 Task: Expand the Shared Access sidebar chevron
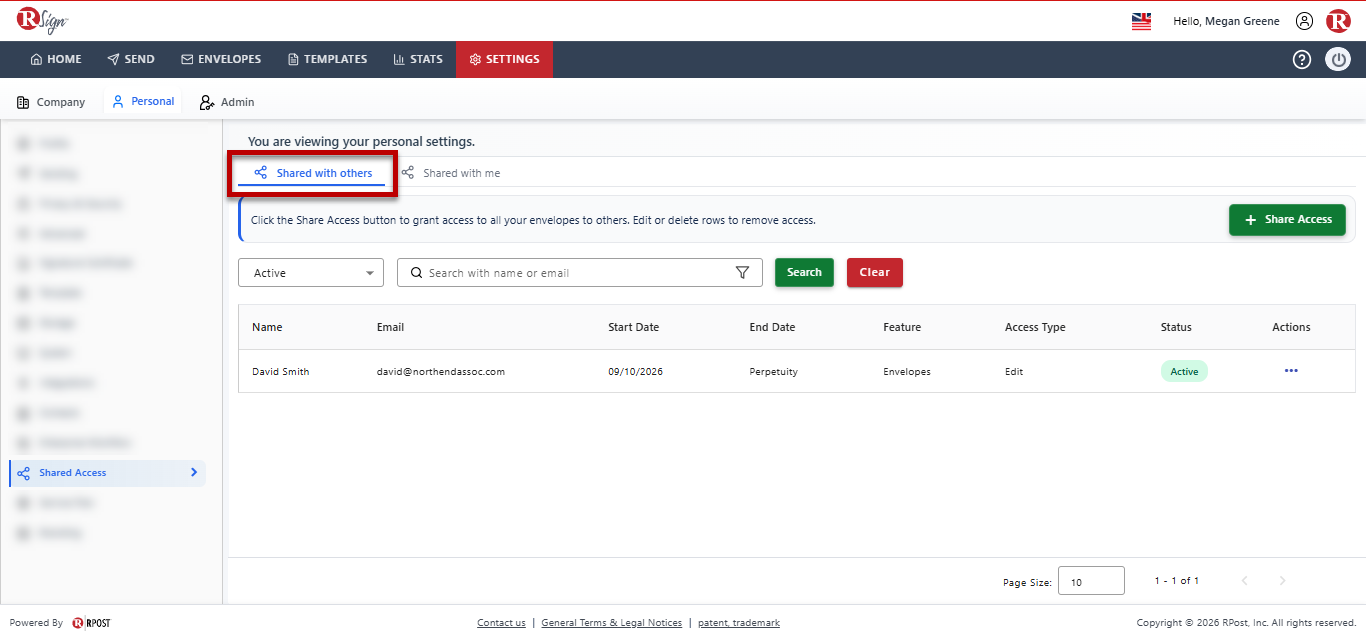pos(194,473)
